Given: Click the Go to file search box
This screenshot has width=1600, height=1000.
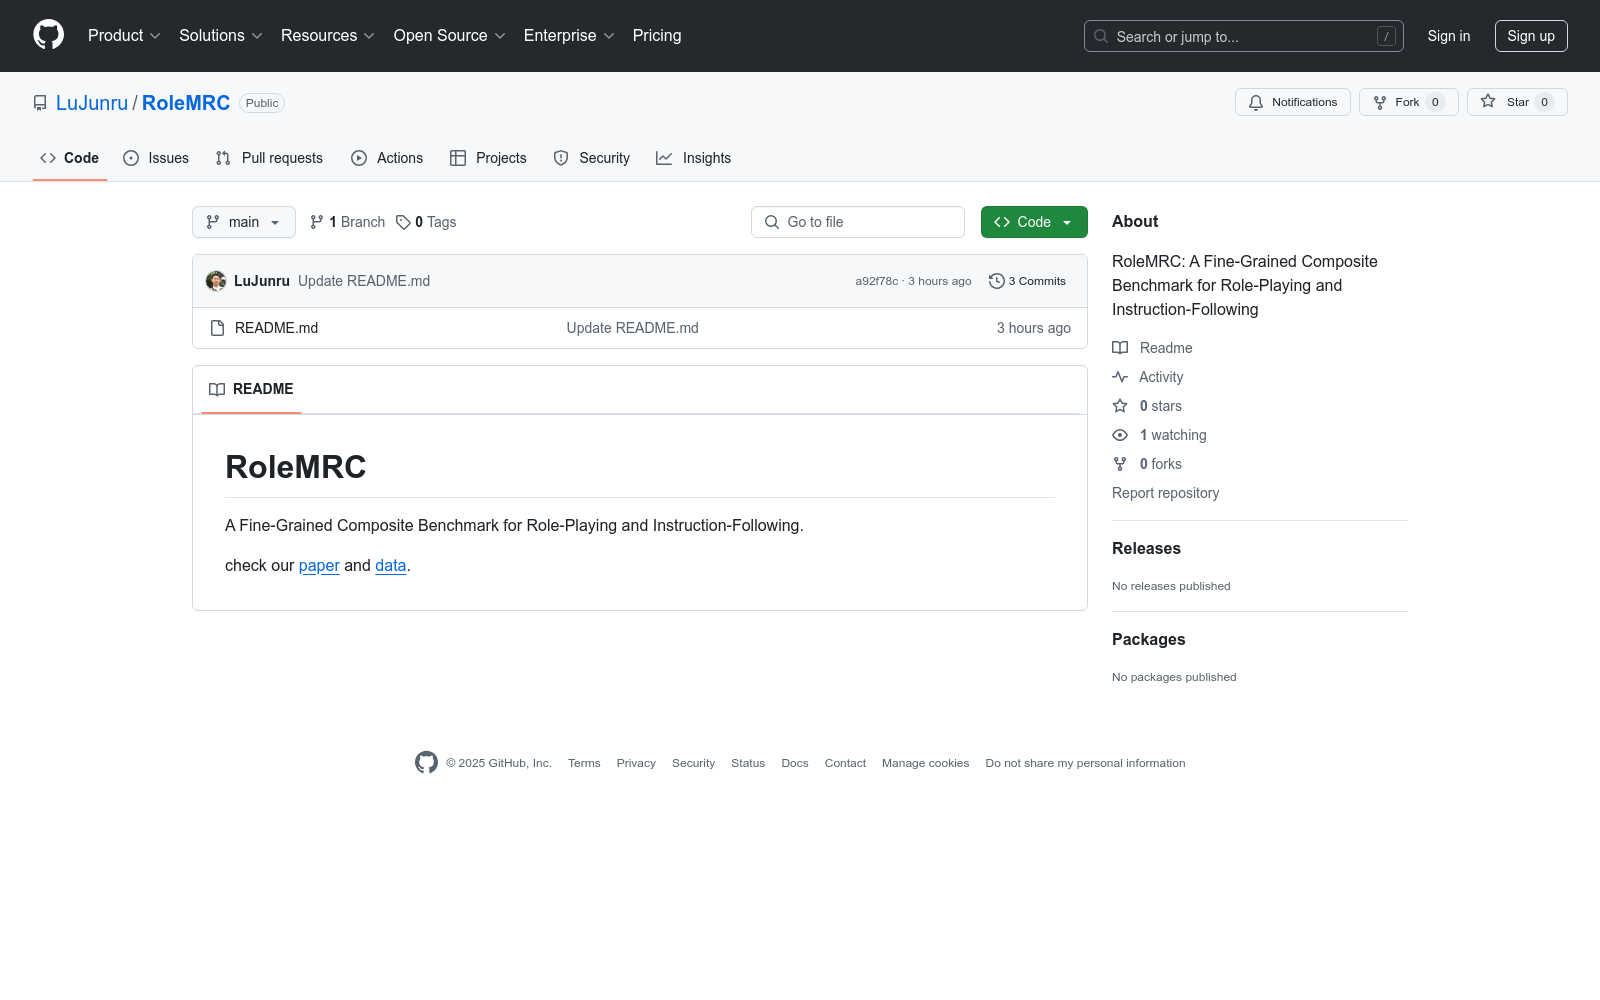Looking at the screenshot, I should [x=858, y=222].
